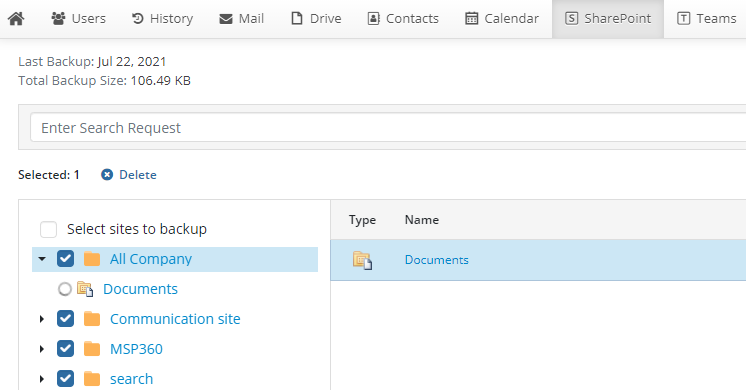This screenshot has width=746, height=390.
Task: Open the Communication site link
Action: pos(175,319)
